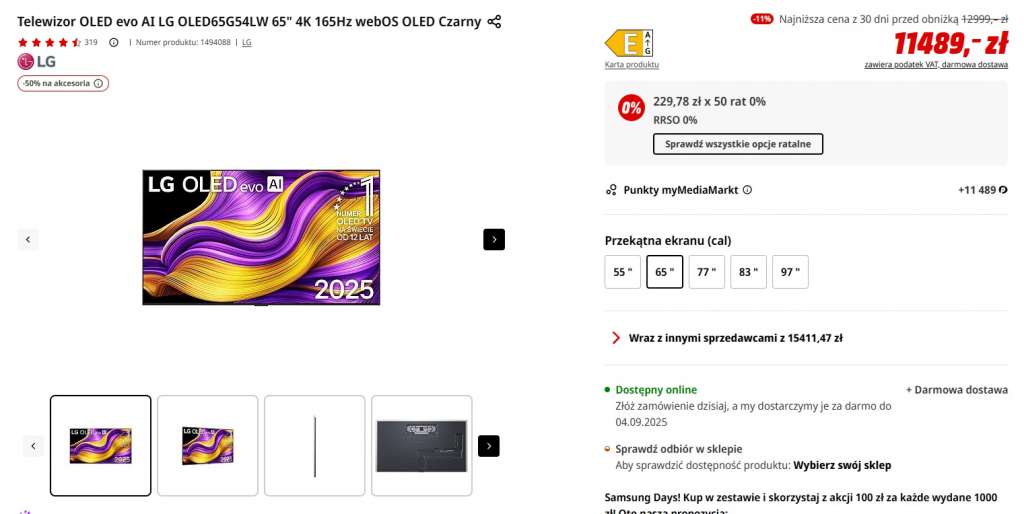
Task: Choose the 97" screen diagonal
Action: [790, 272]
